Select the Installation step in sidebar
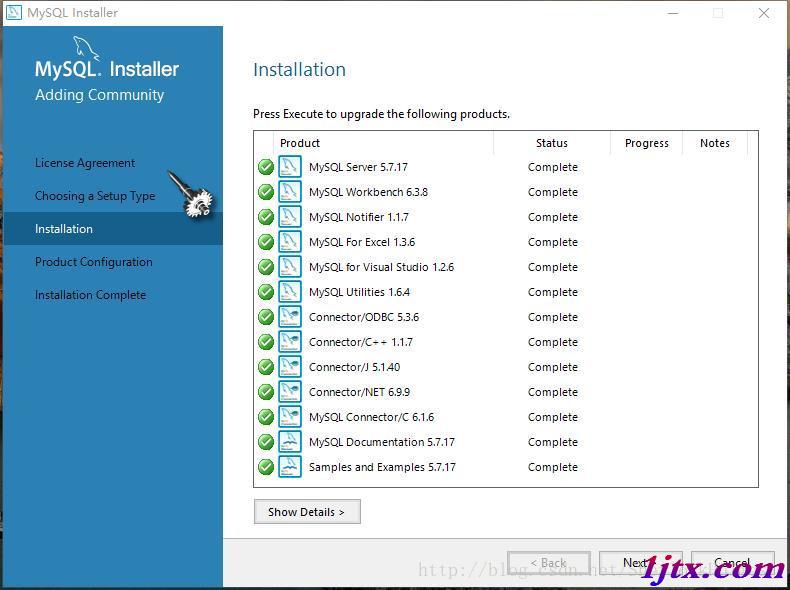This screenshot has width=790, height=590. [113, 229]
